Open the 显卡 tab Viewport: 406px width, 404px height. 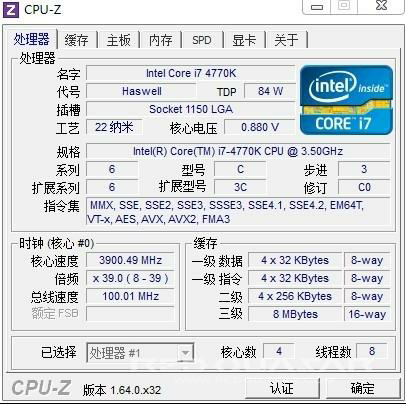click(x=244, y=40)
